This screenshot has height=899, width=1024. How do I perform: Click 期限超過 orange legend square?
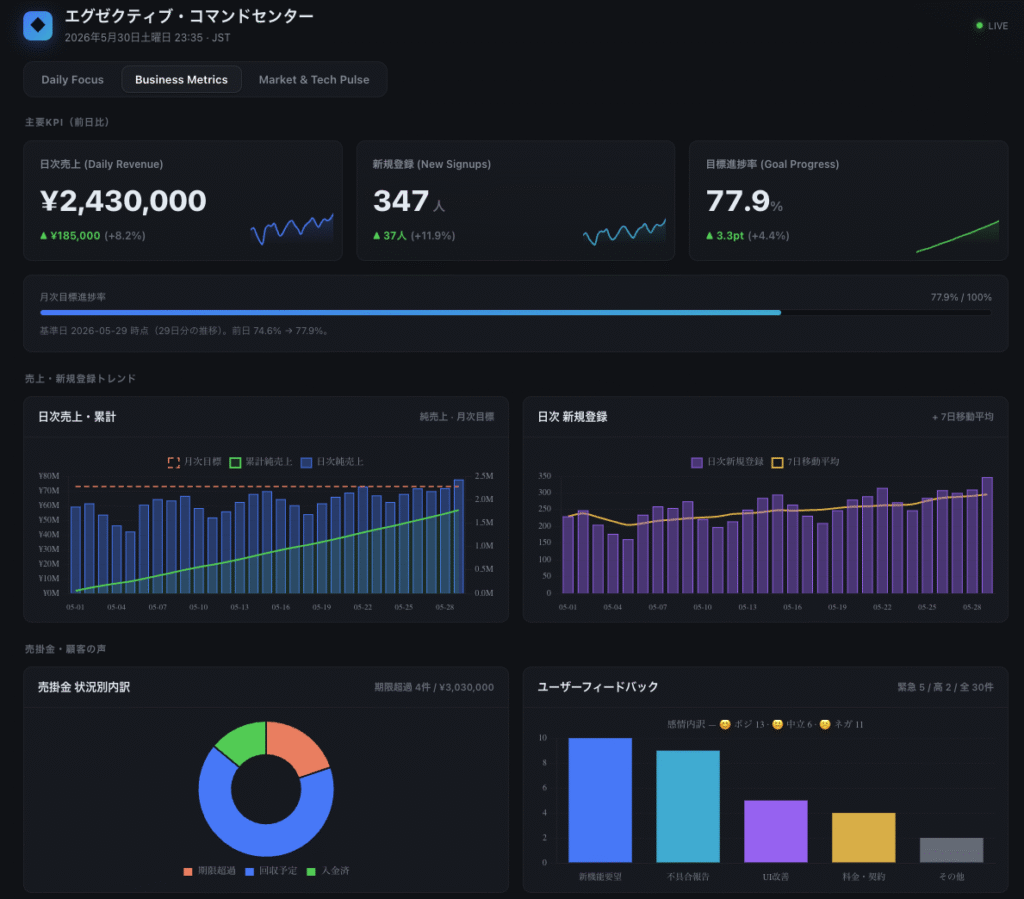188,871
